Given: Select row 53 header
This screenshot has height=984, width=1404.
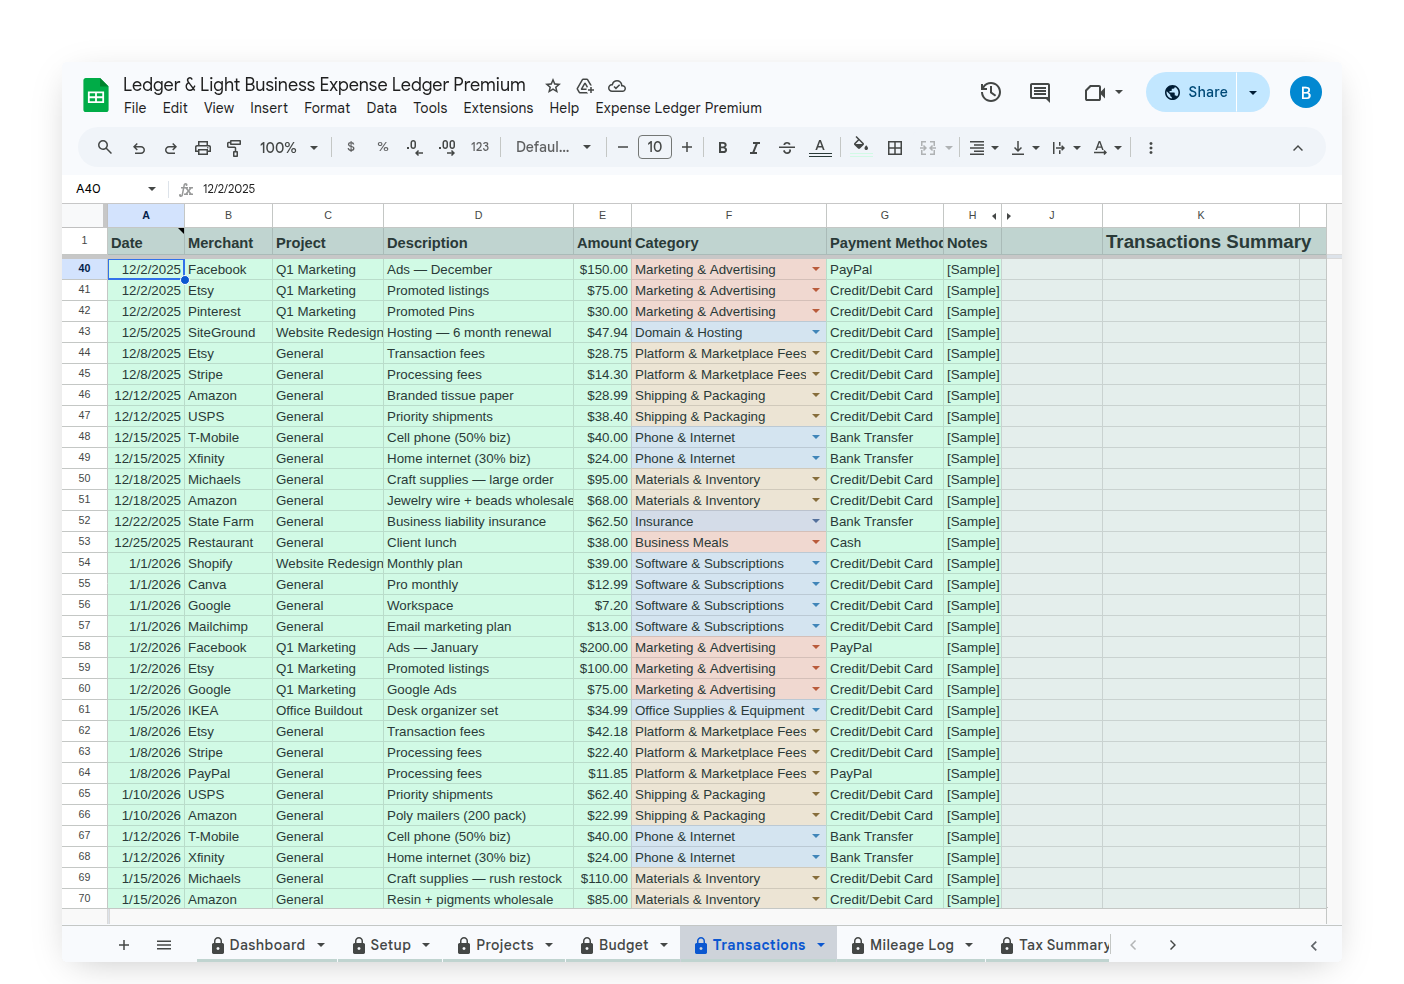Looking at the screenshot, I should [84, 542].
